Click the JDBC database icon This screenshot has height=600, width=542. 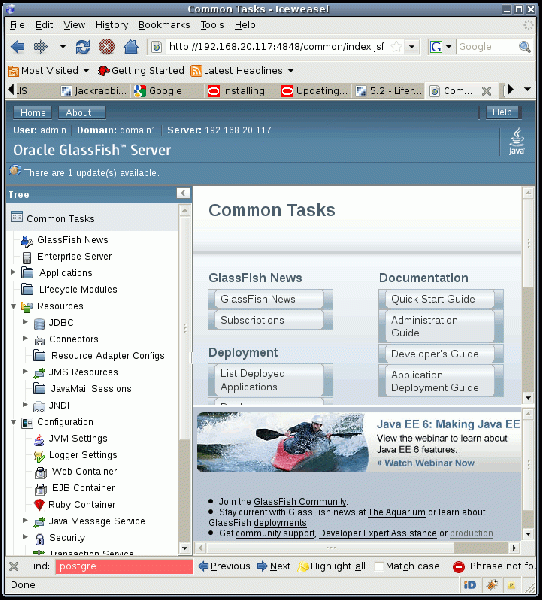point(39,323)
